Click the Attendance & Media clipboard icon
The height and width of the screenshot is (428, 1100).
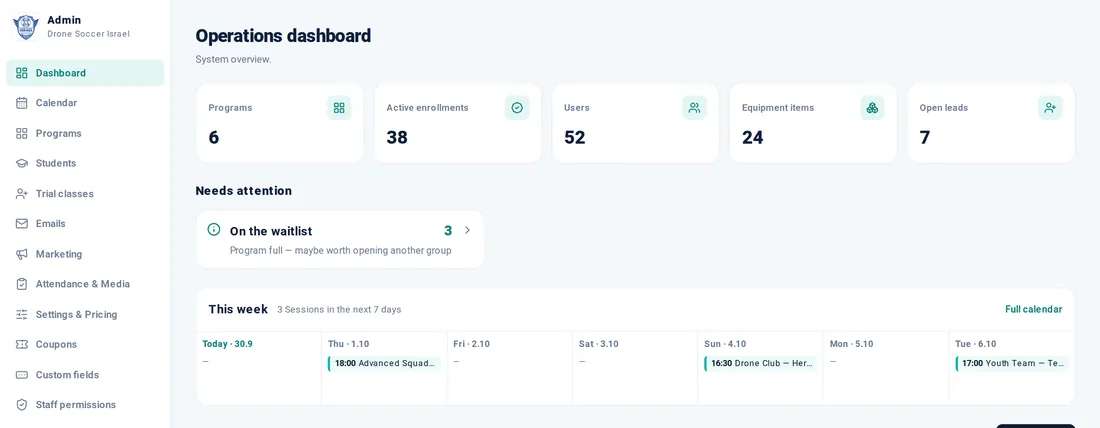click(x=22, y=284)
